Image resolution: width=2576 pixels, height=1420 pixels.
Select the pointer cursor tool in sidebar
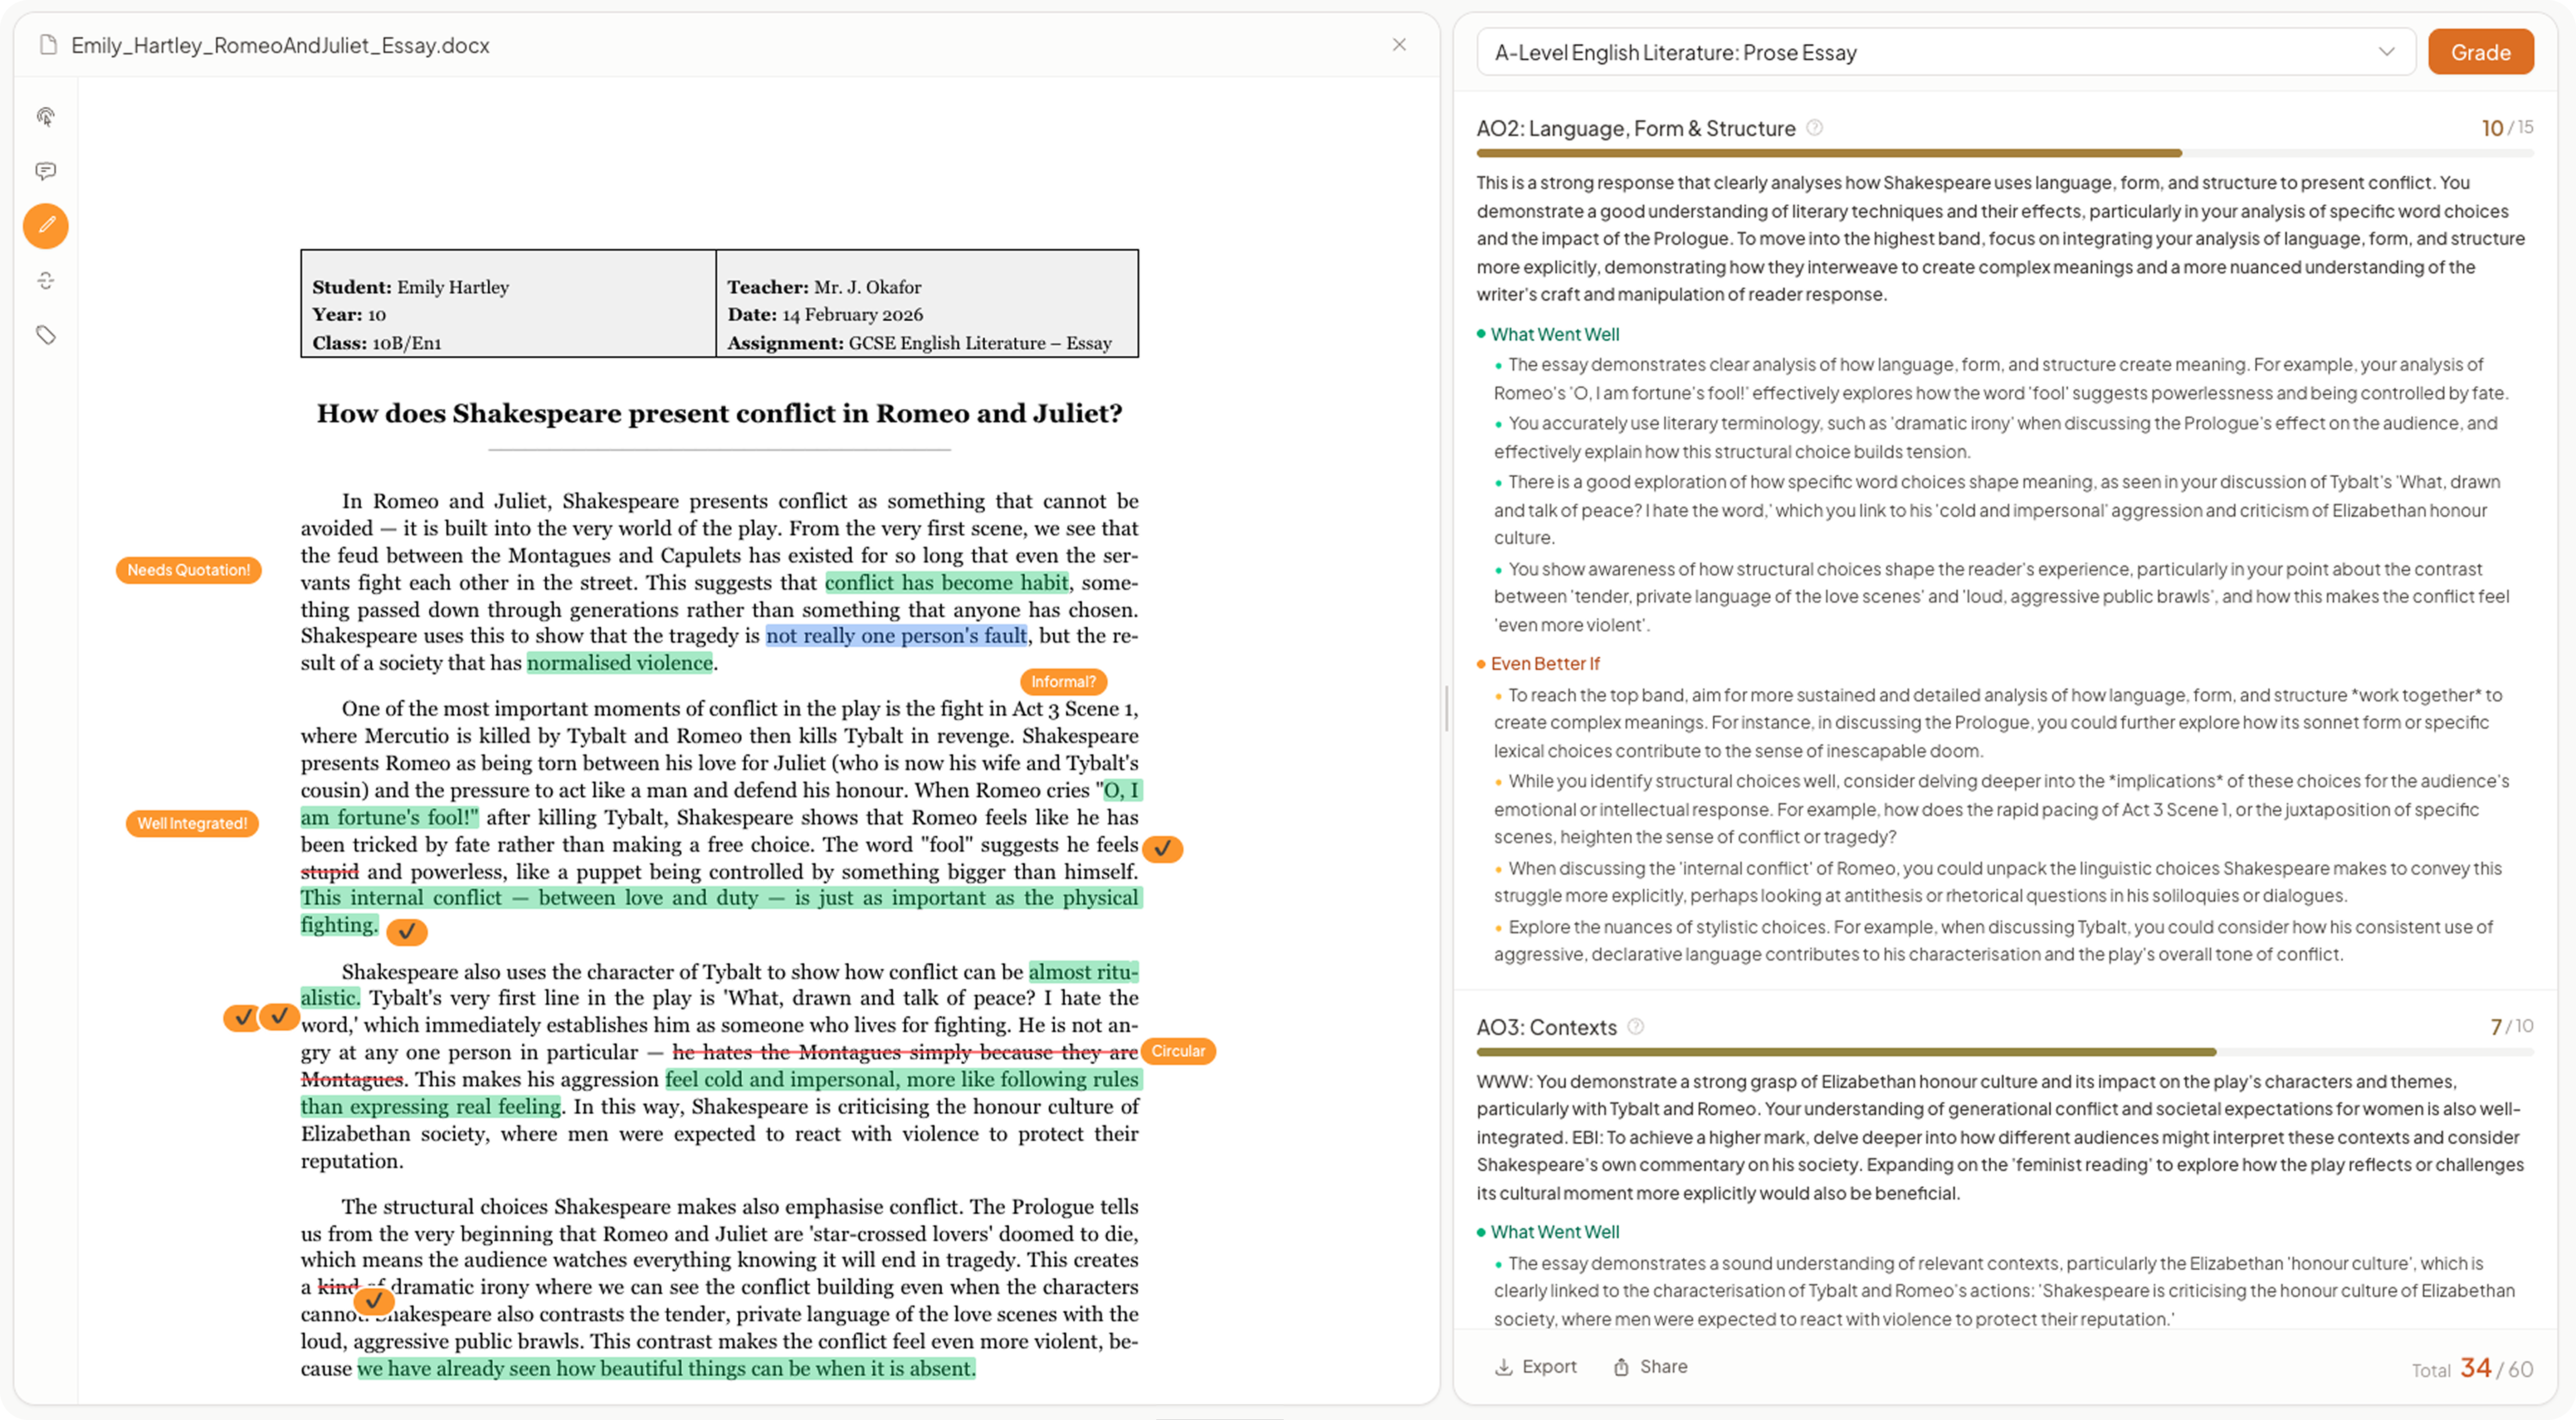tap(46, 117)
